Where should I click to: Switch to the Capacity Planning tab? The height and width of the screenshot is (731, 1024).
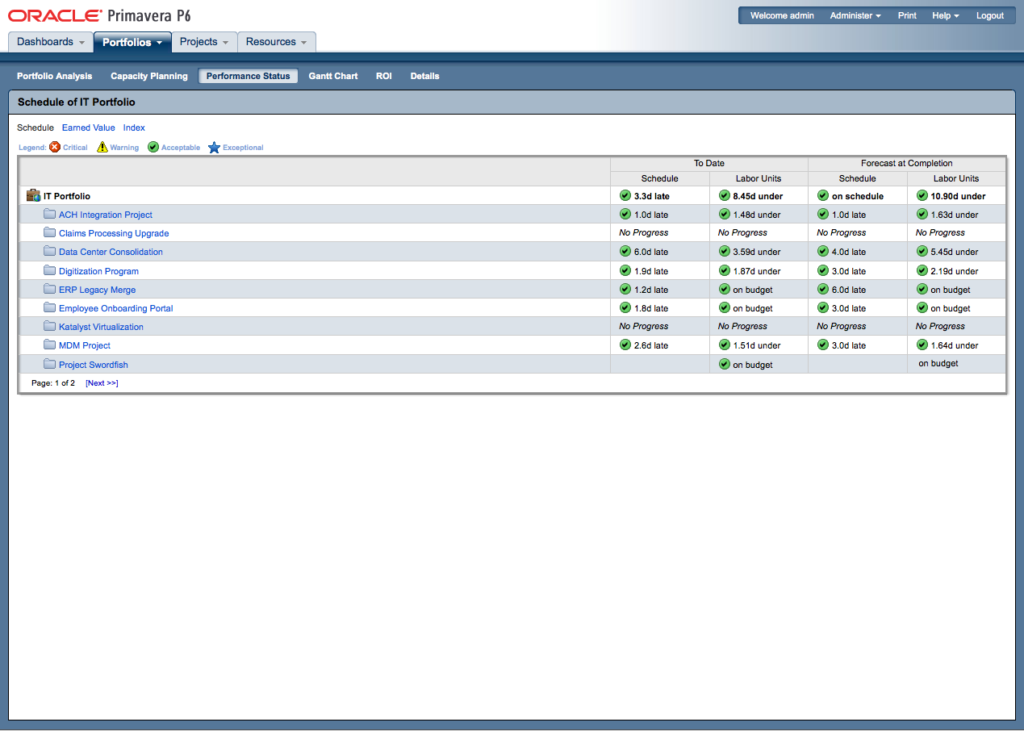148,75
